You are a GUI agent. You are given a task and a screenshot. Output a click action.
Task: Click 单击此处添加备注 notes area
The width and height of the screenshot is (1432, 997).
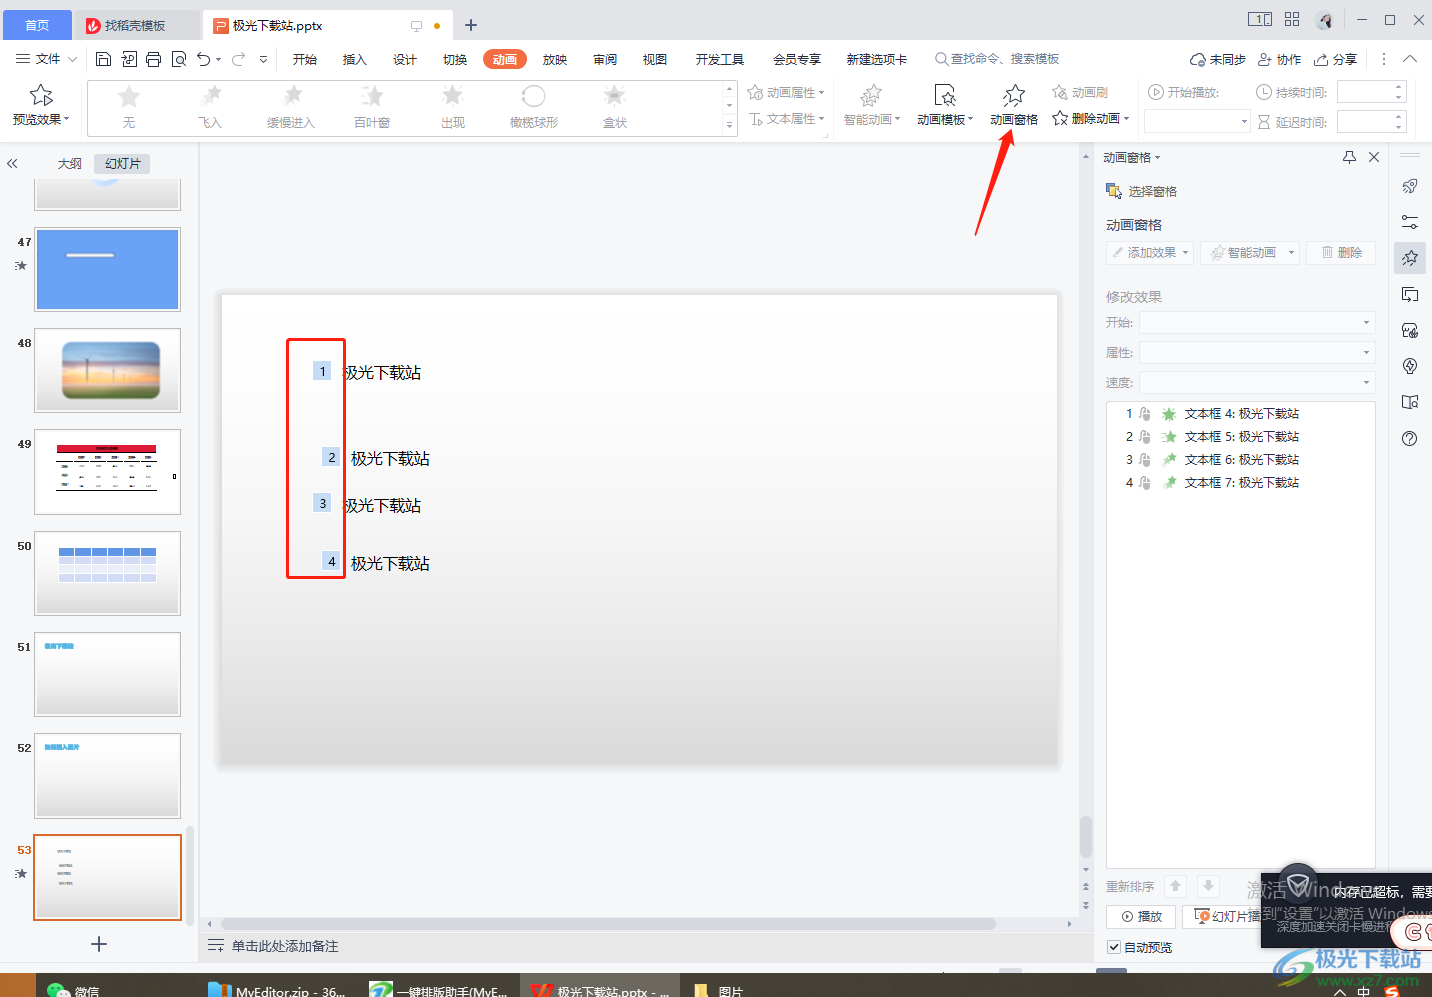285,946
